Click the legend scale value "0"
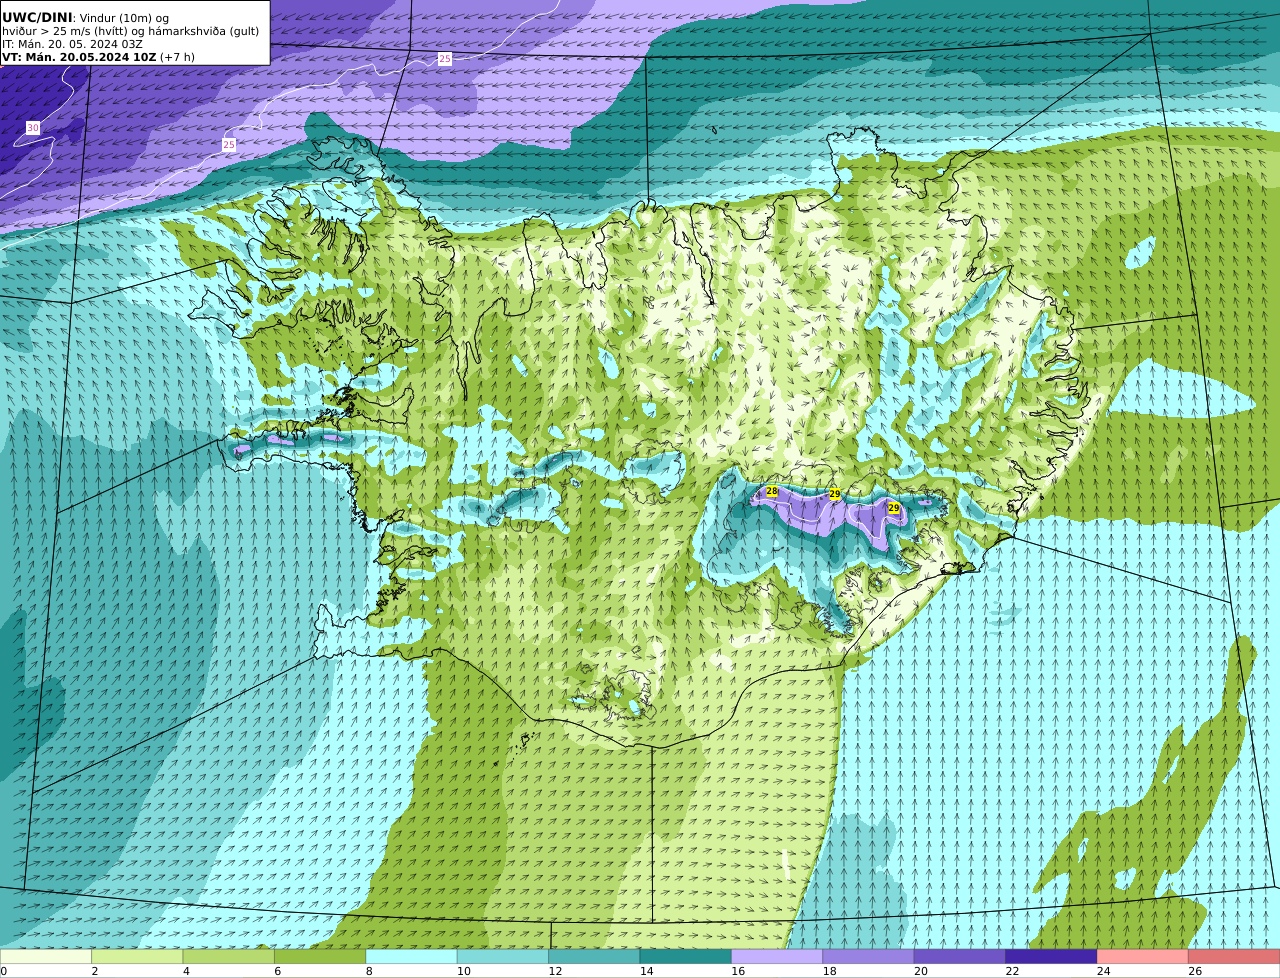The image size is (1280, 978). click(x=3, y=971)
